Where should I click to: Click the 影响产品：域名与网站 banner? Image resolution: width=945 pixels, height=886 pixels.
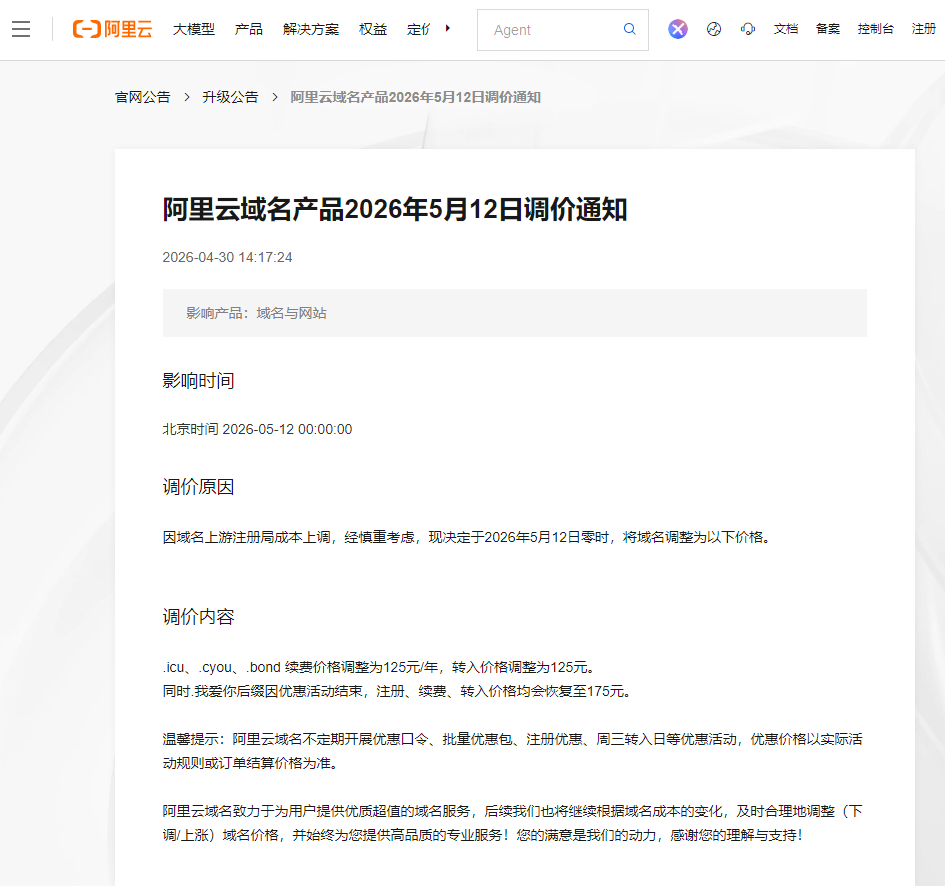click(515, 313)
